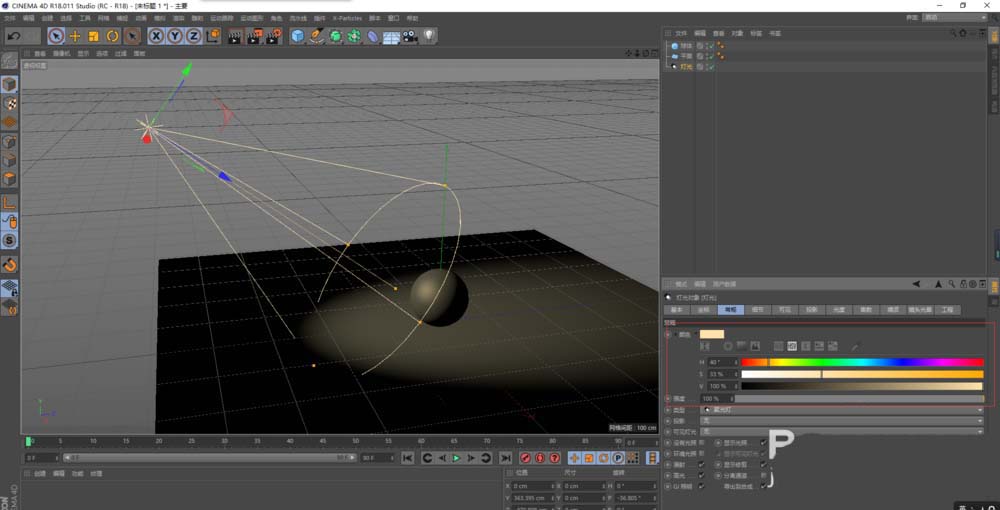Toggle the X axis lock

coord(156,36)
